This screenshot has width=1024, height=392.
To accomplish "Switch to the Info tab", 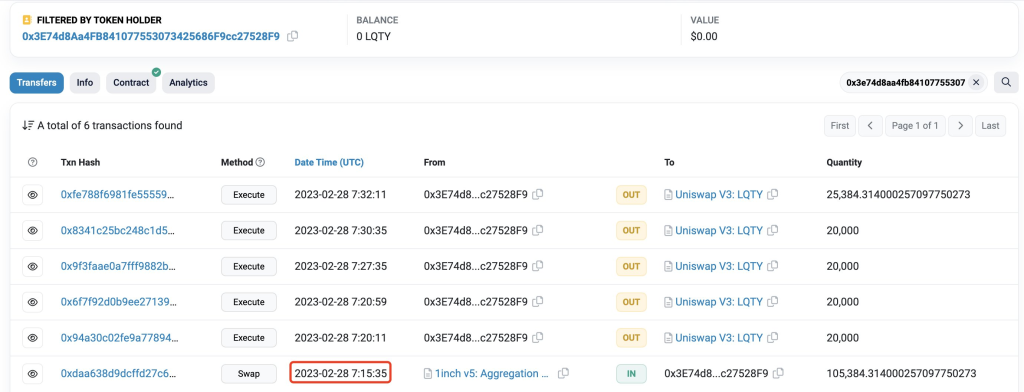I will point(85,83).
